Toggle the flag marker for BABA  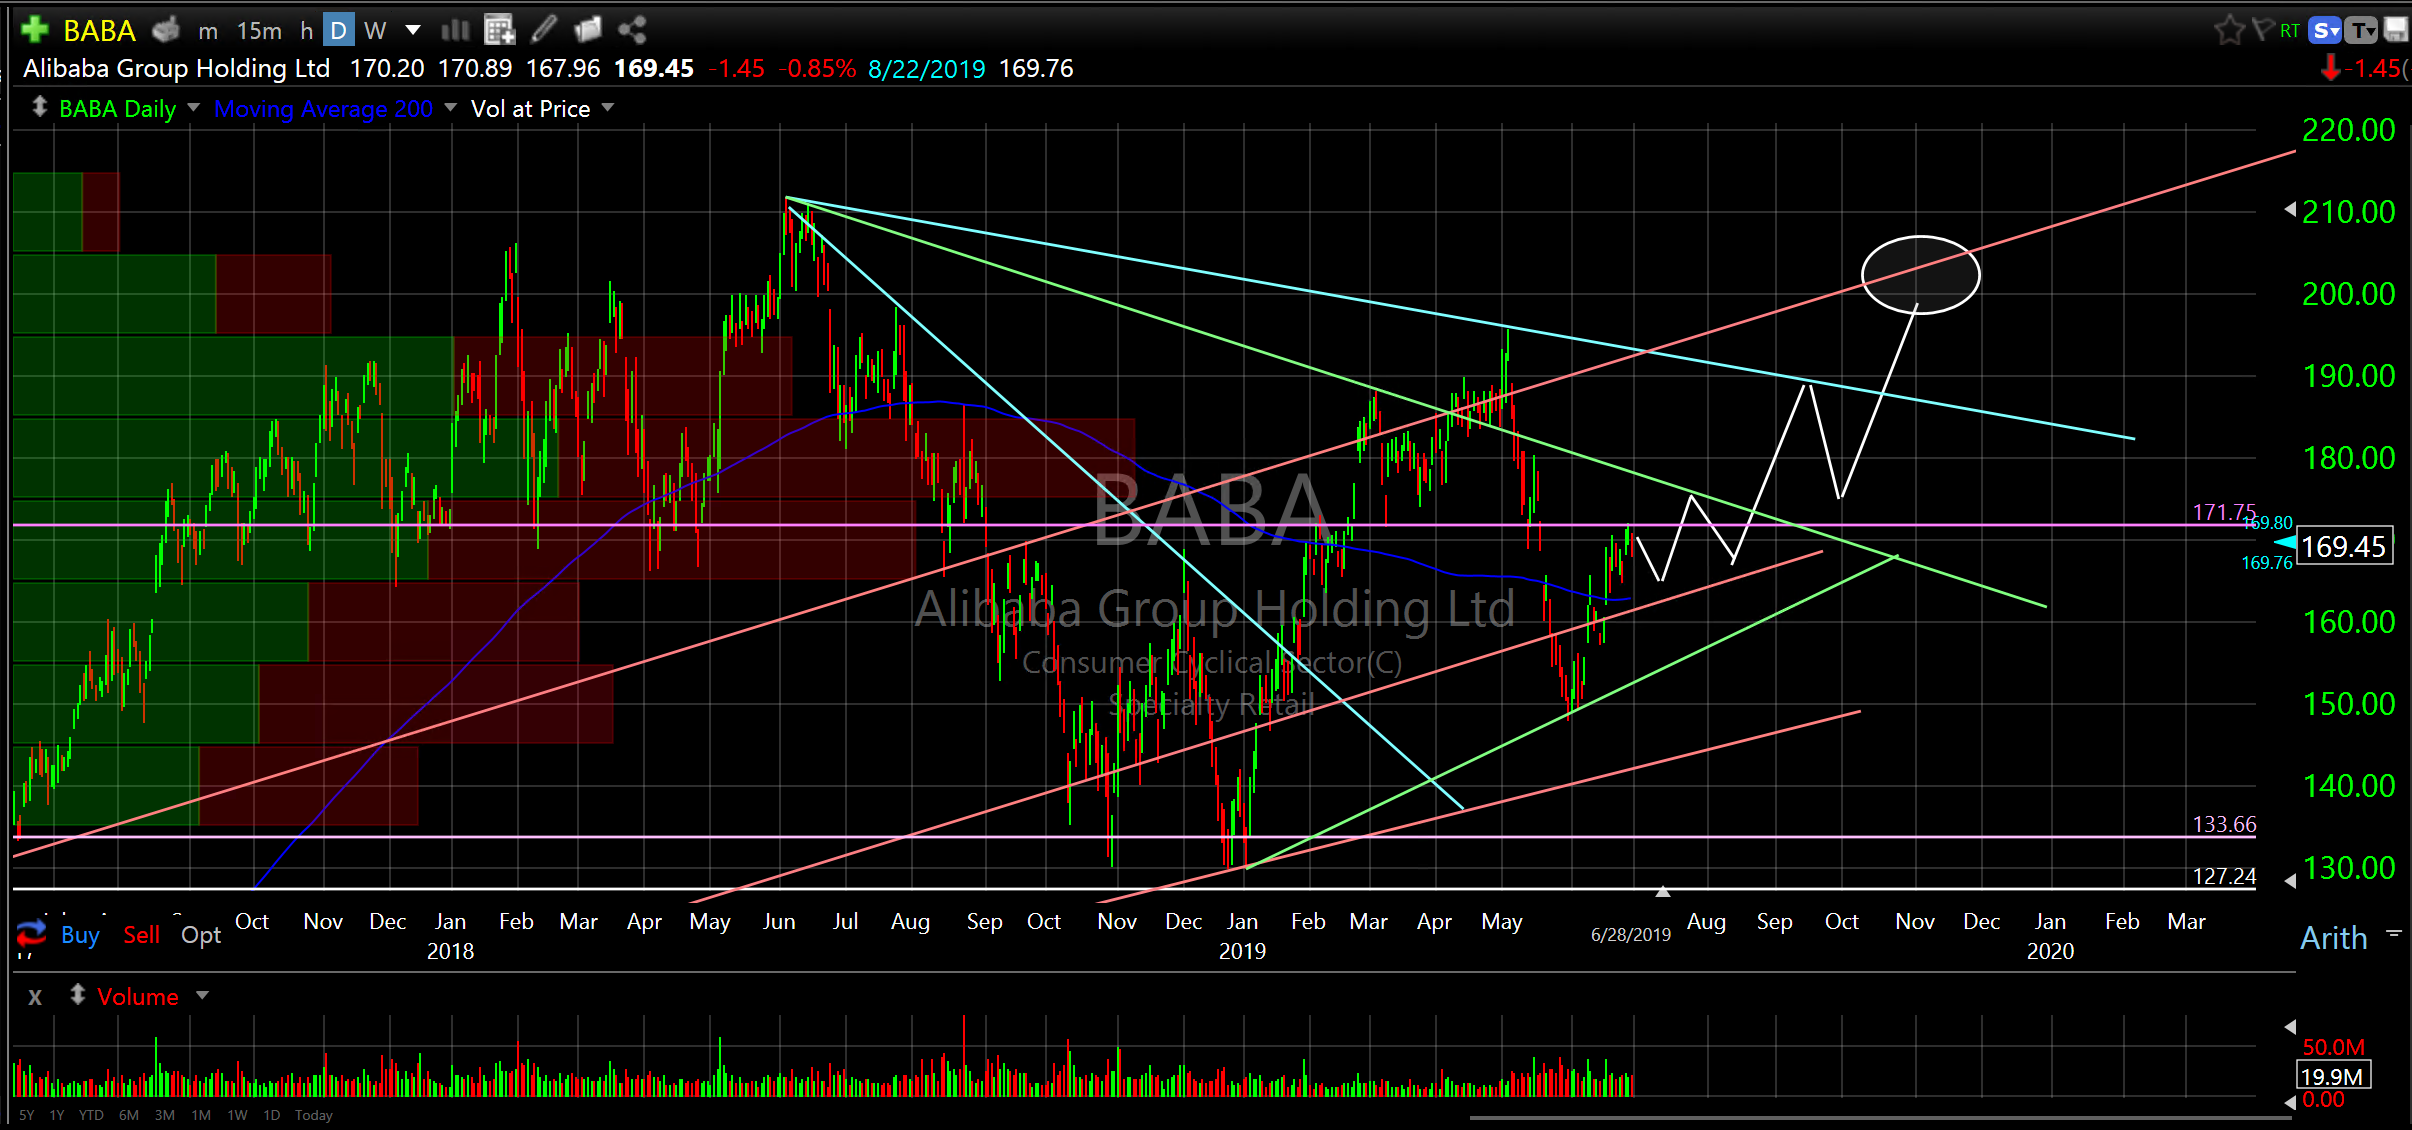coord(2261,30)
